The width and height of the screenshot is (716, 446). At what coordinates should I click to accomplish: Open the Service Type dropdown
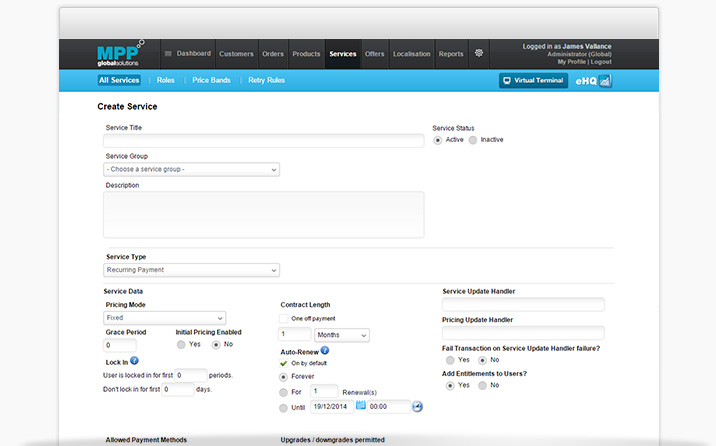pyautogui.click(x=191, y=270)
